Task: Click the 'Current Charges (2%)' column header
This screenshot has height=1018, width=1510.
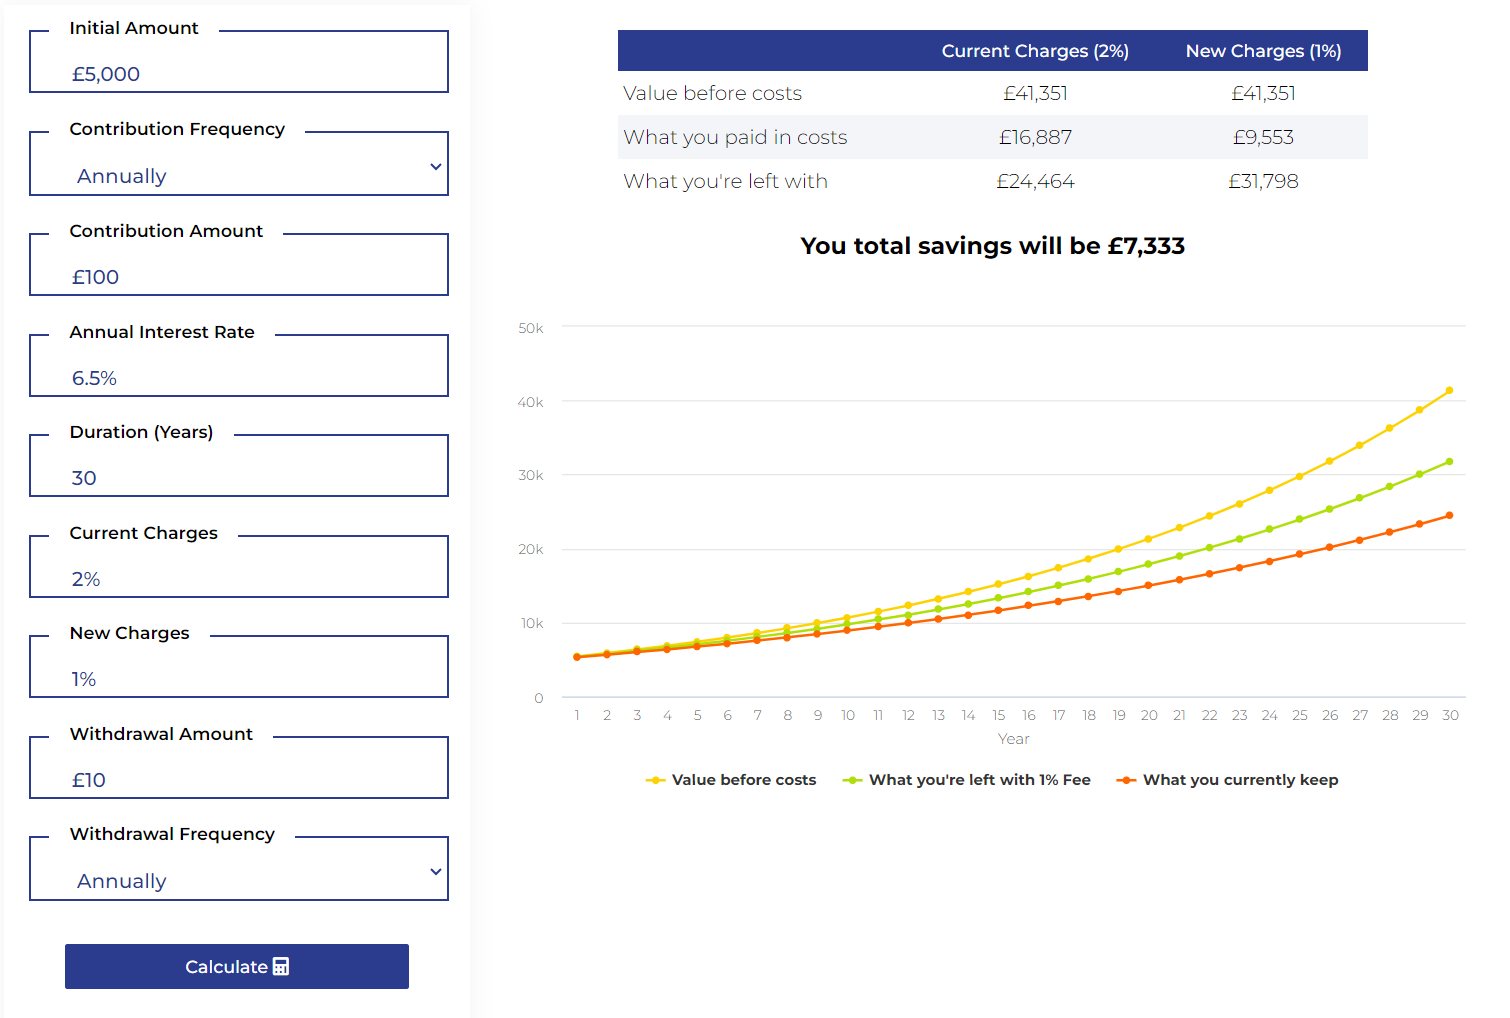Action: 1035,51
